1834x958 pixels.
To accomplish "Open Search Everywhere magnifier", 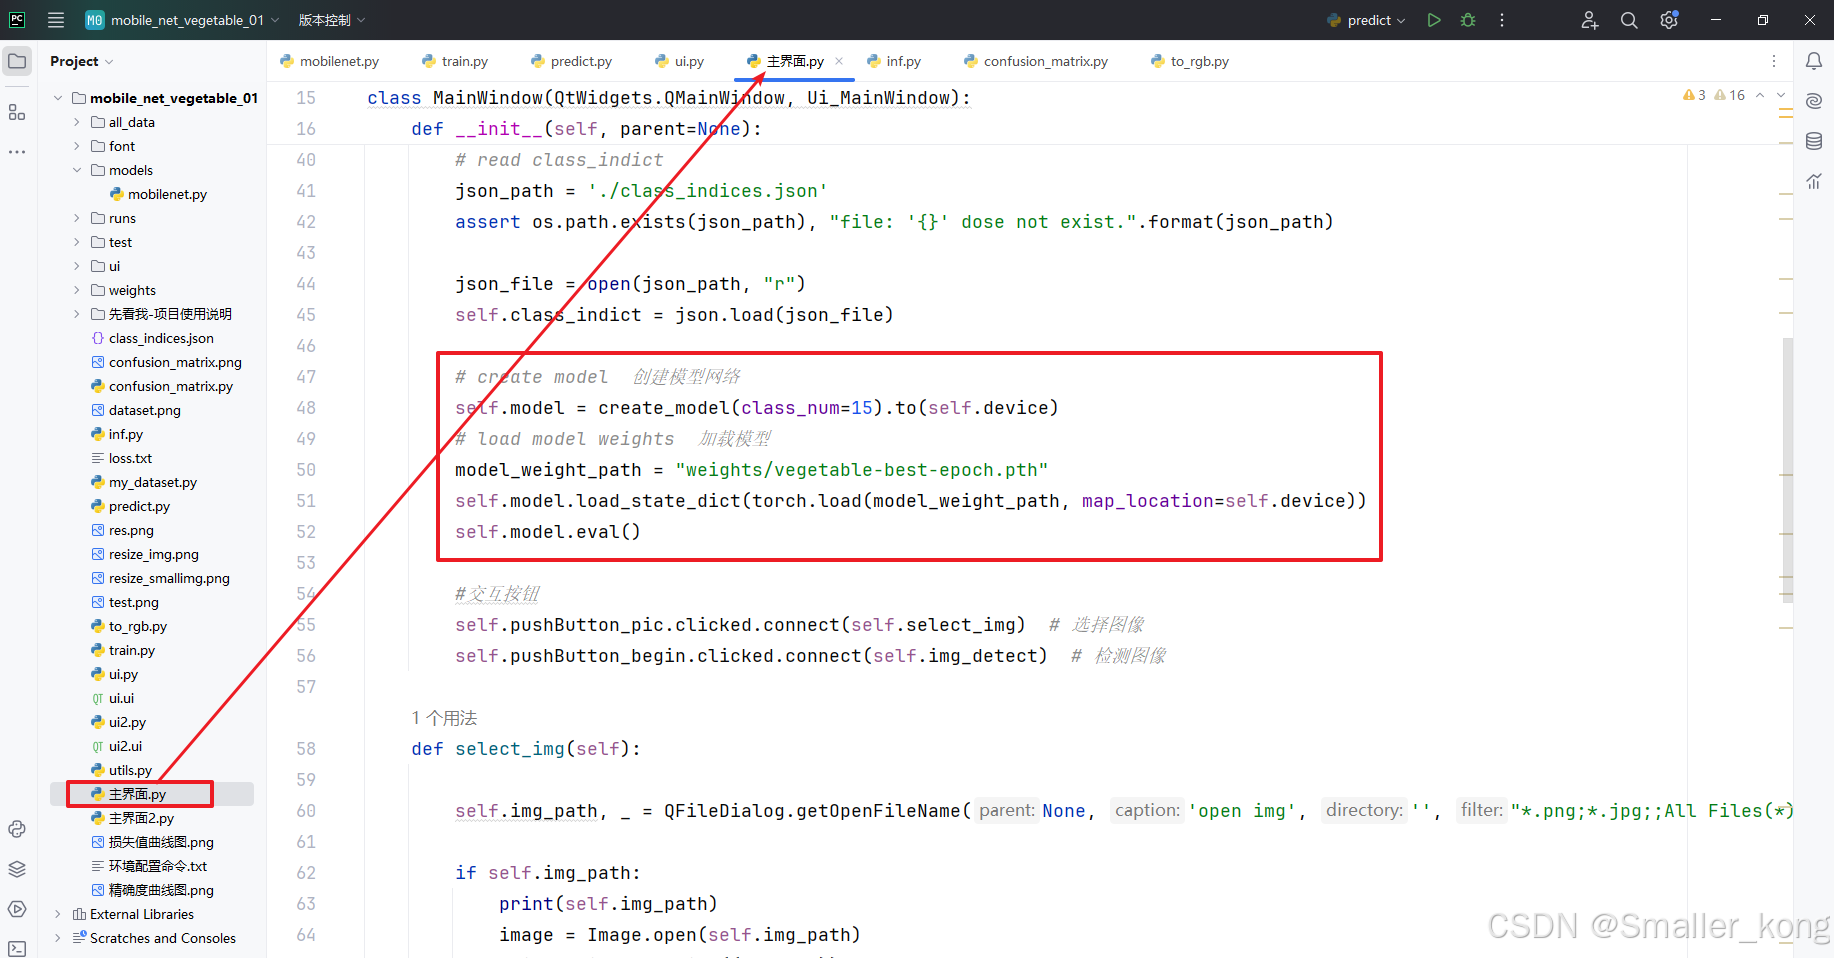I will click(x=1629, y=20).
